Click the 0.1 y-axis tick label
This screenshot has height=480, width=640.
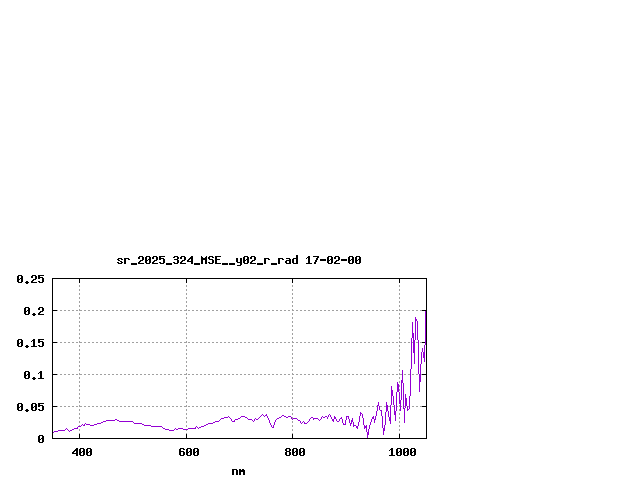(x=34, y=375)
